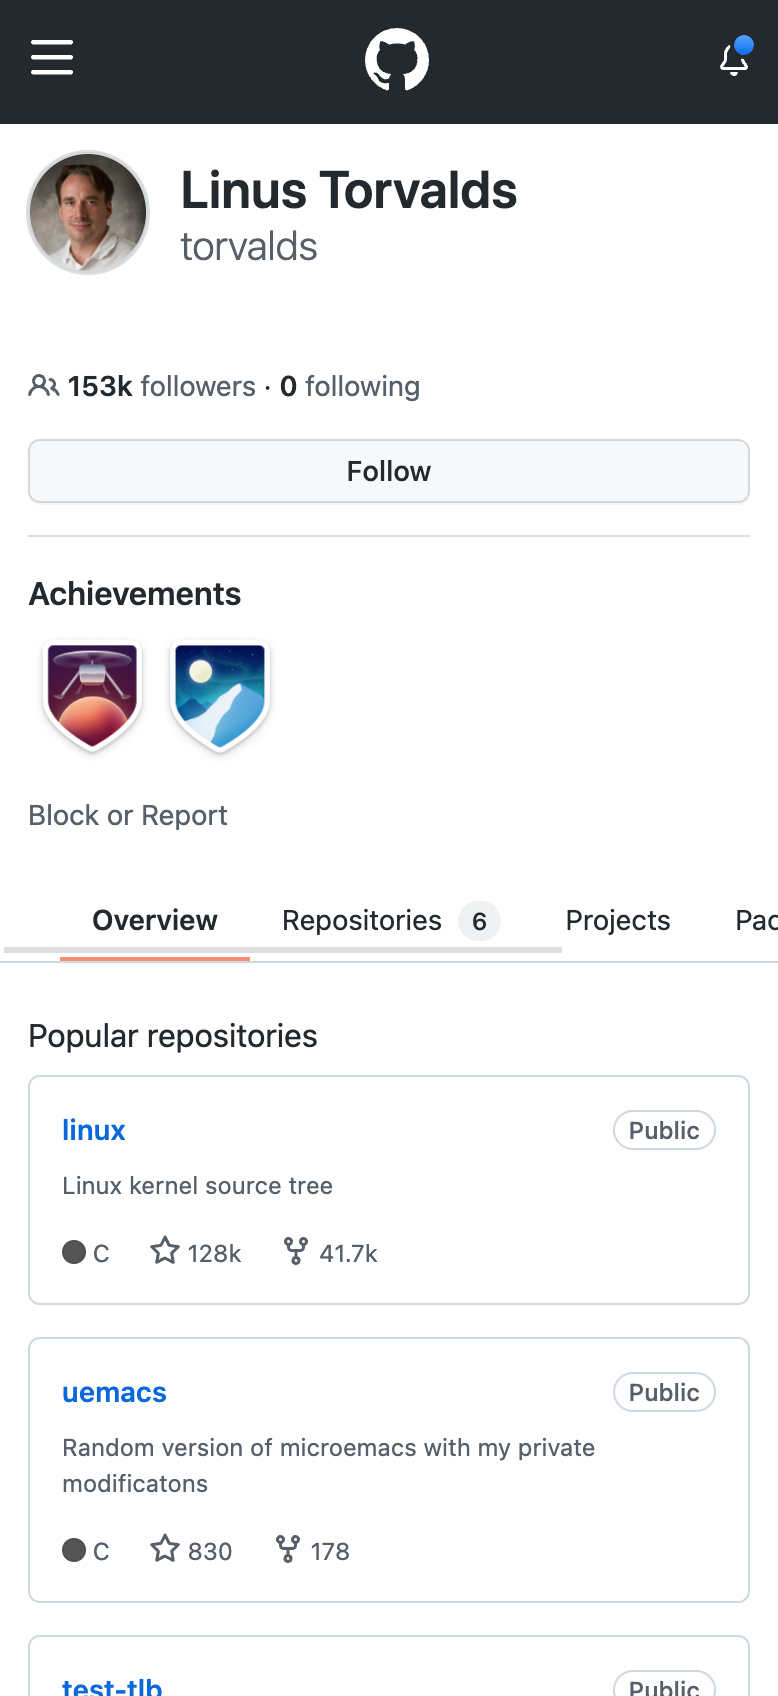This screenshot has width=778, height=1696.
Task: Select the Overview tab
Action: [x=155, y=920]
